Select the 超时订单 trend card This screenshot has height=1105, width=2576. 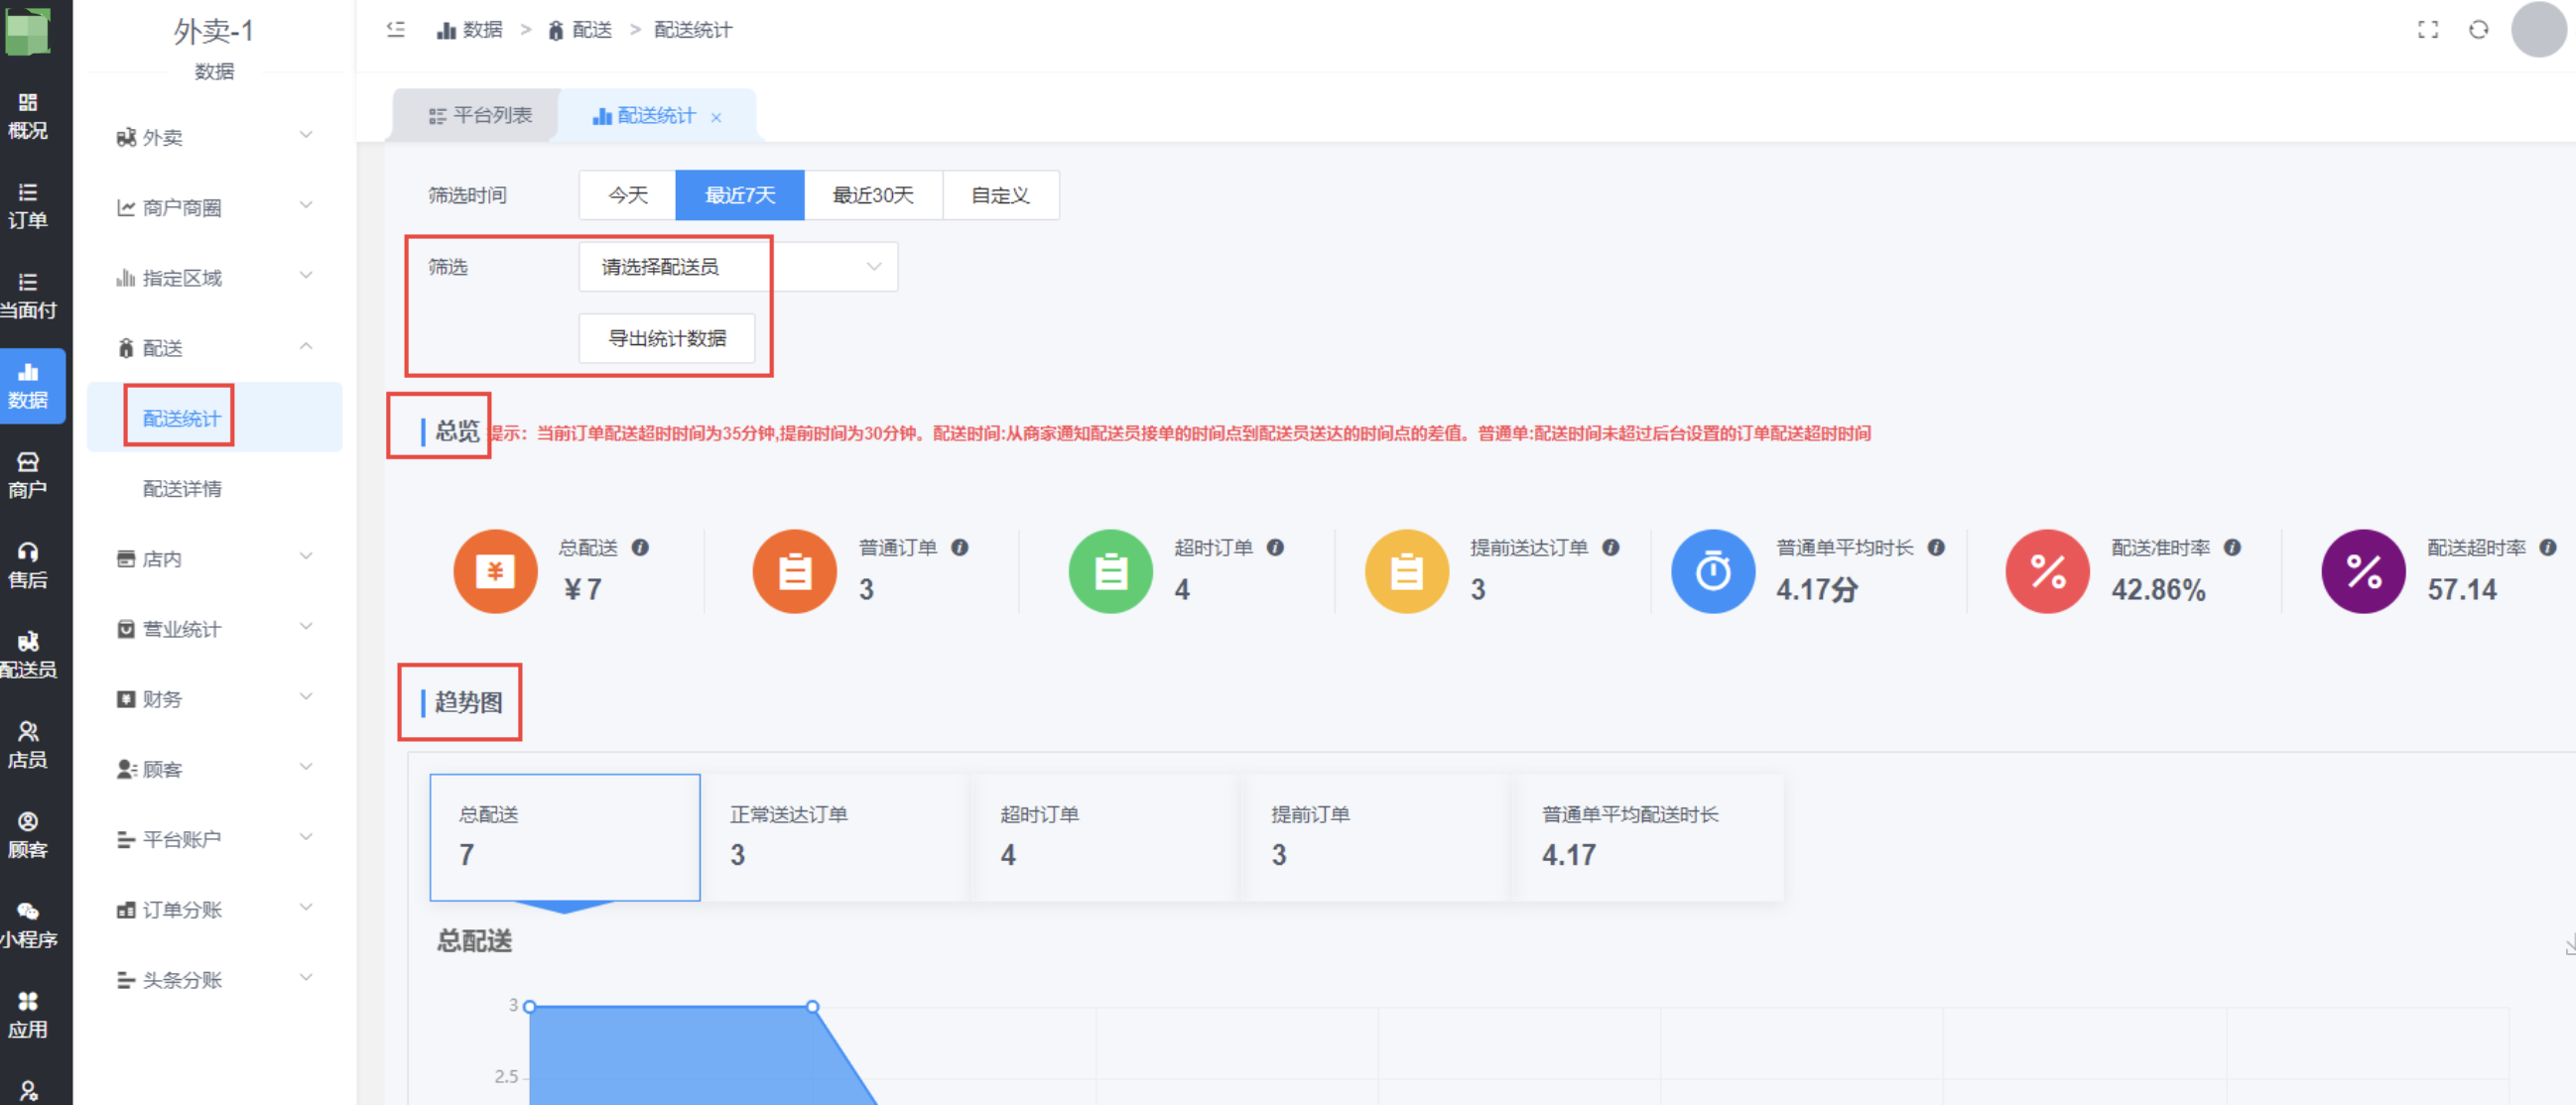(1106, 837)
